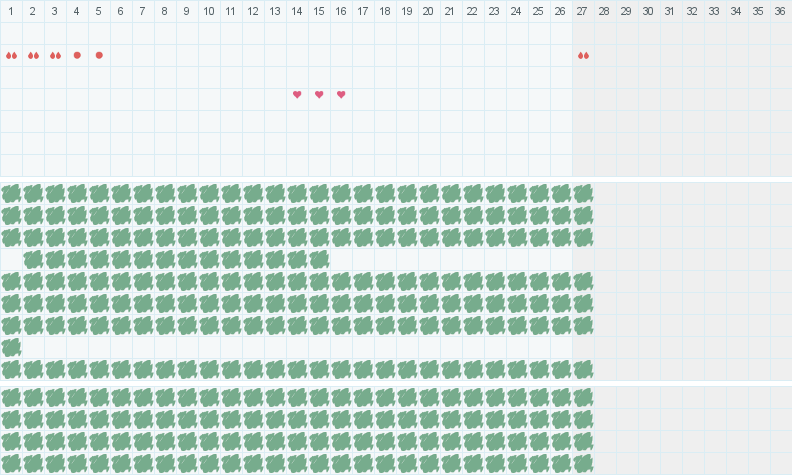Click the empty day 17 cell in the hearts row
The image size is (792, 475).
tap(363, 100)
